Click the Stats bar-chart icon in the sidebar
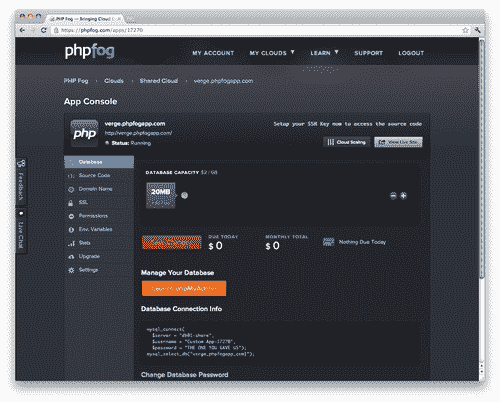 tap(71, 243)
